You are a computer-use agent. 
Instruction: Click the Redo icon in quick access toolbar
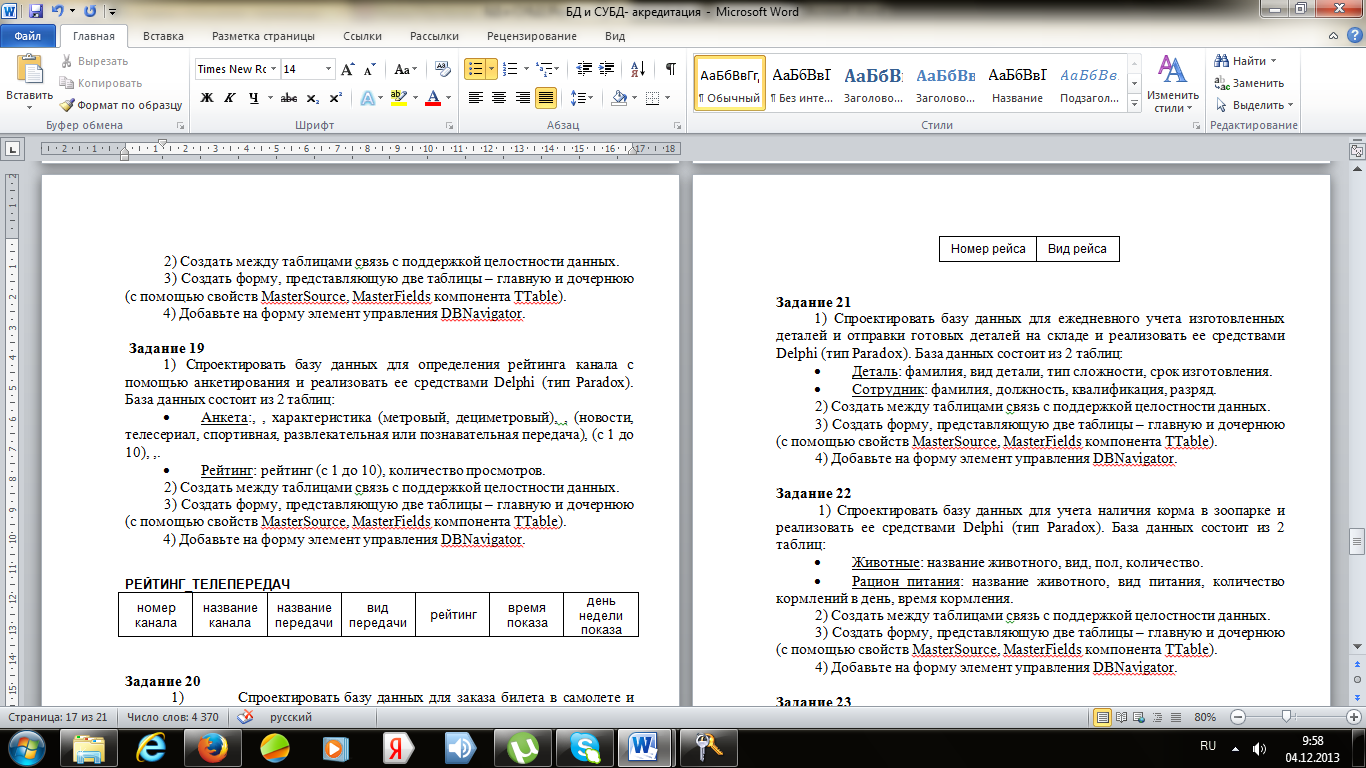pyautogui.click(x=91, y=12)
